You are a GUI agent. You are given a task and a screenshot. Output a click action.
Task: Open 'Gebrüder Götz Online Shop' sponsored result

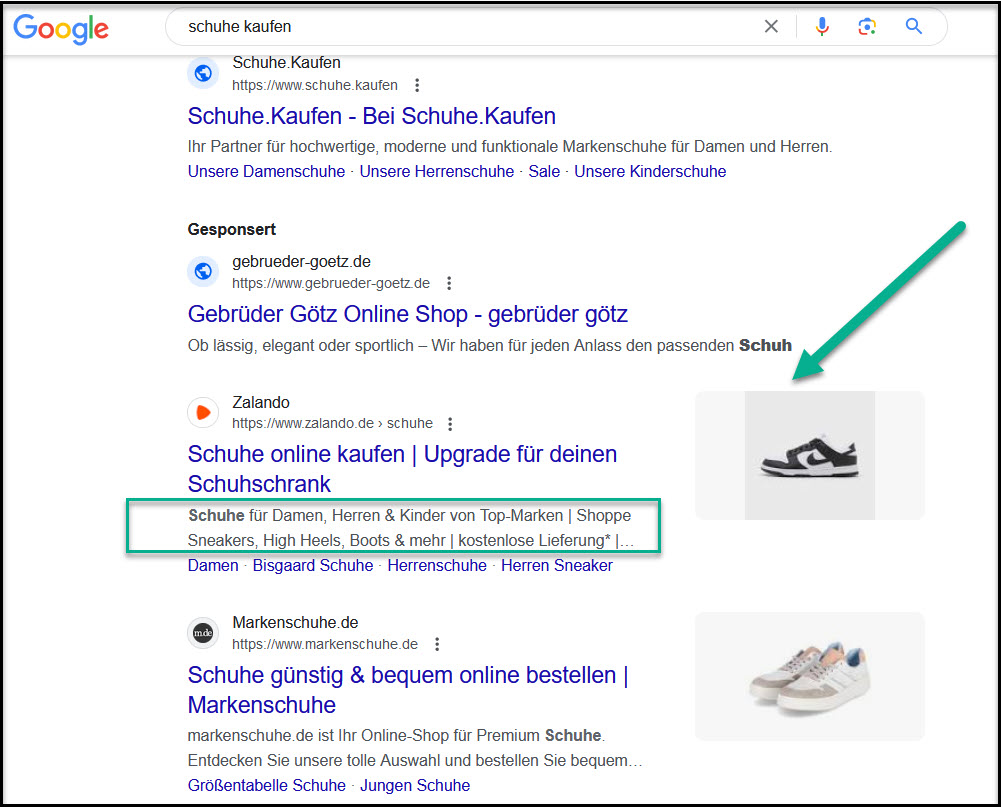pyautogui.click(x=407, y=314)
